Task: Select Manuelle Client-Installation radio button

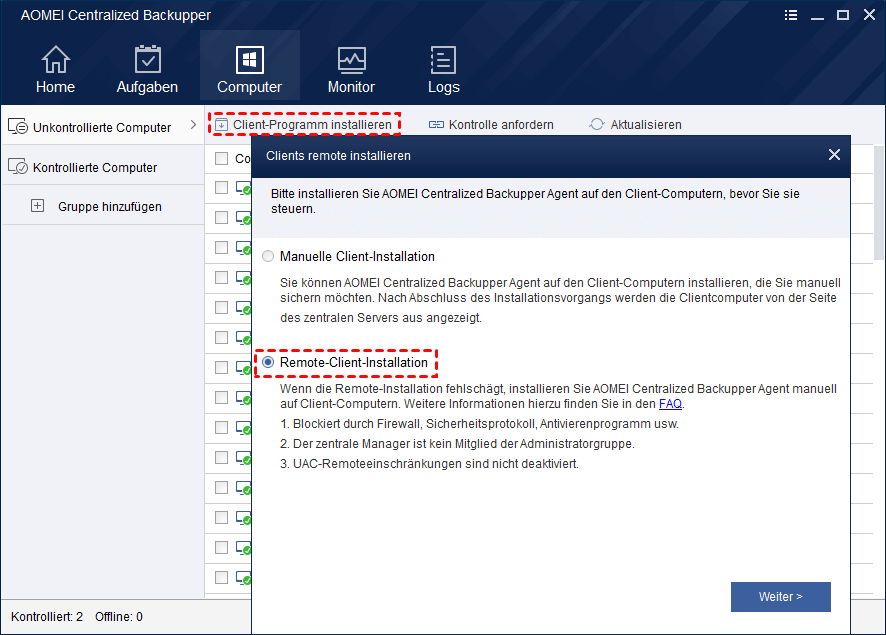Action: point(268,256)
